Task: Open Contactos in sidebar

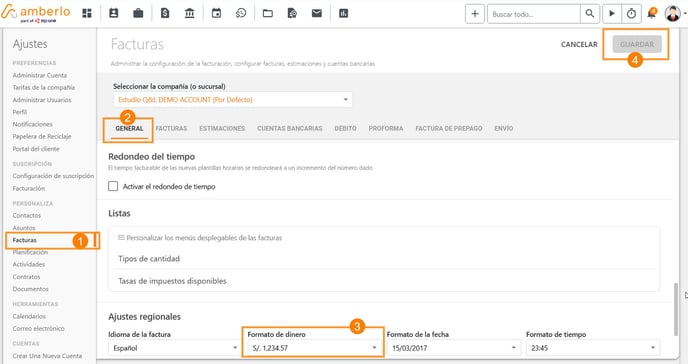Action: 26,216
